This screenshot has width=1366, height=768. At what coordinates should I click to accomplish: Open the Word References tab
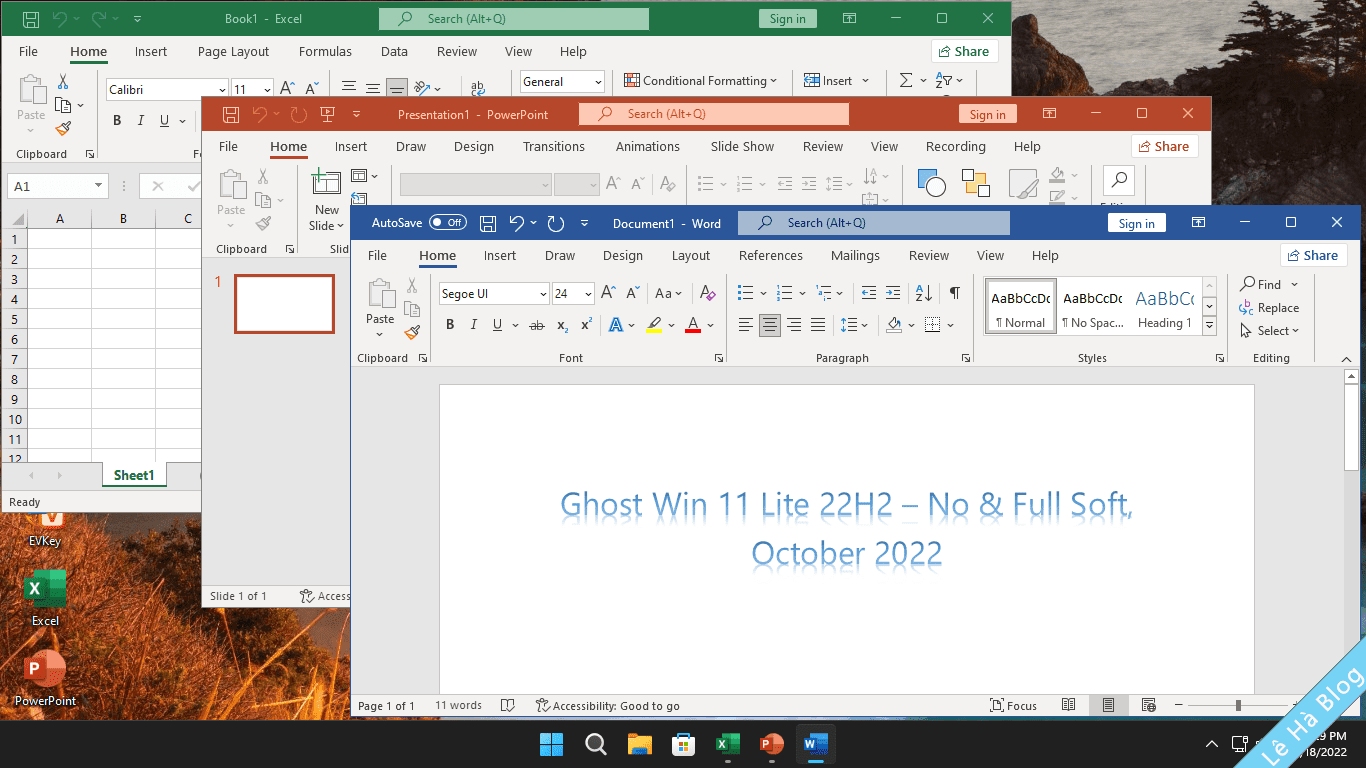tap(770, 256)
